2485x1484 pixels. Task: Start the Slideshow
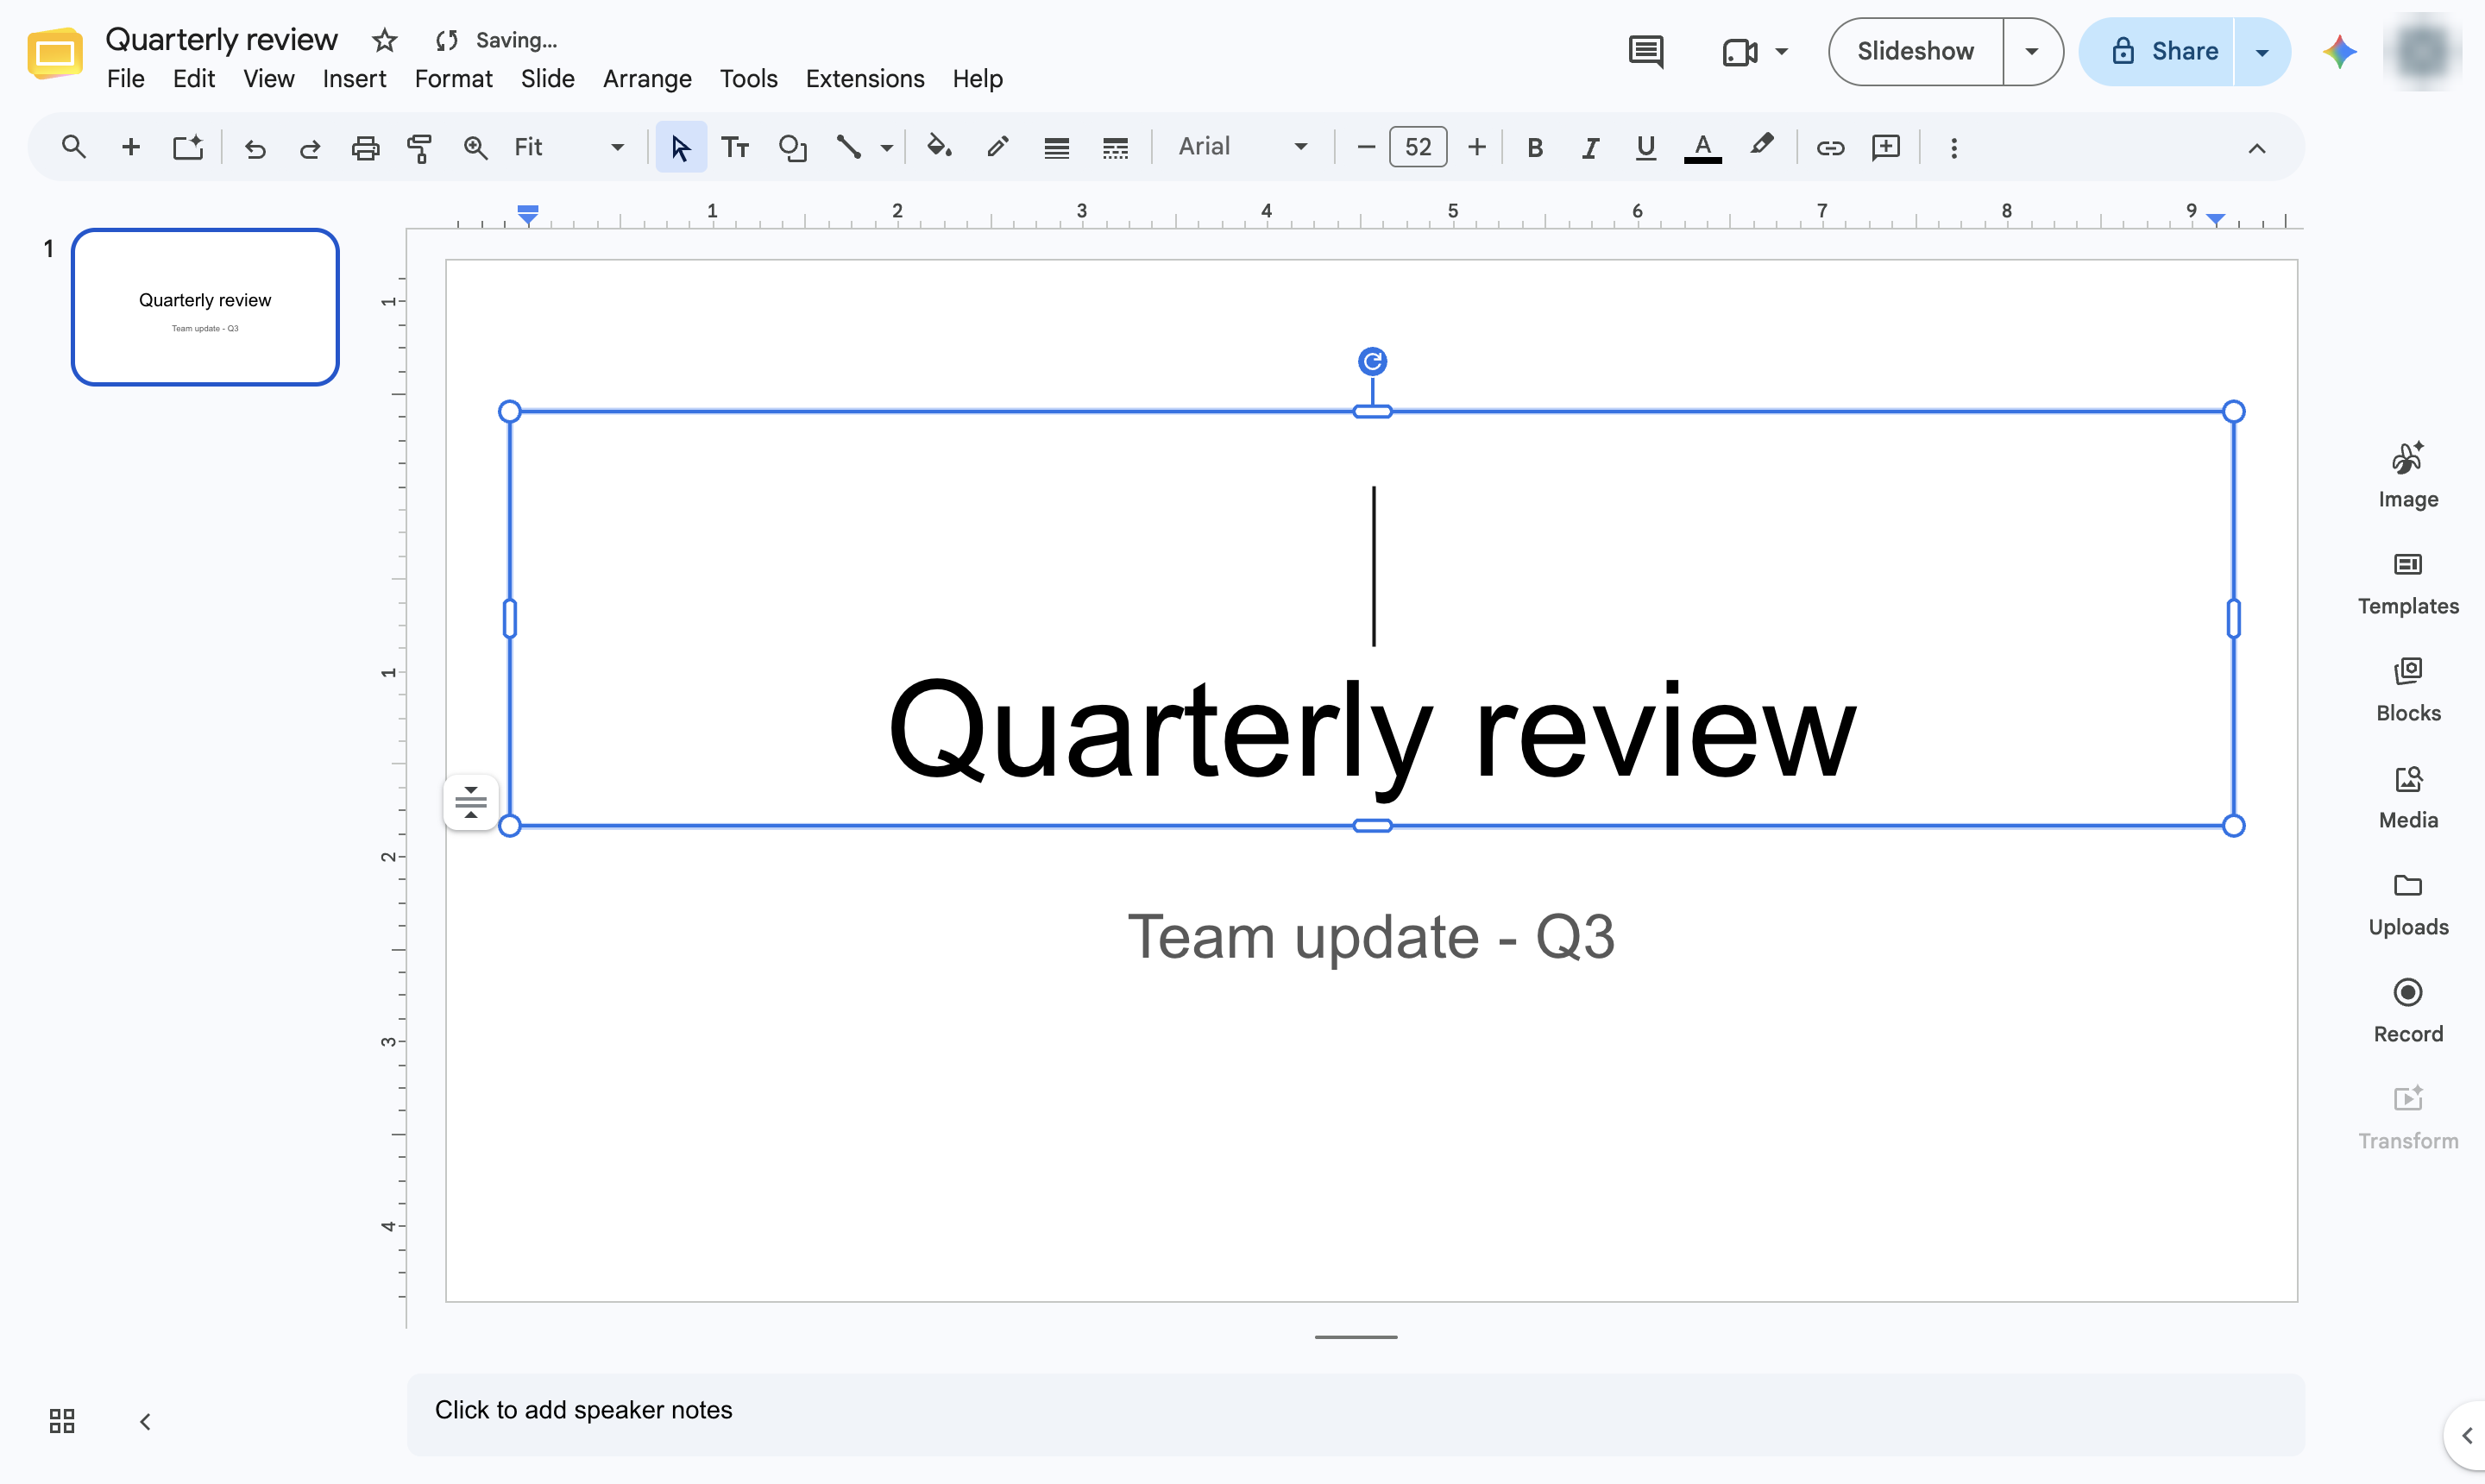point(1915,52)
